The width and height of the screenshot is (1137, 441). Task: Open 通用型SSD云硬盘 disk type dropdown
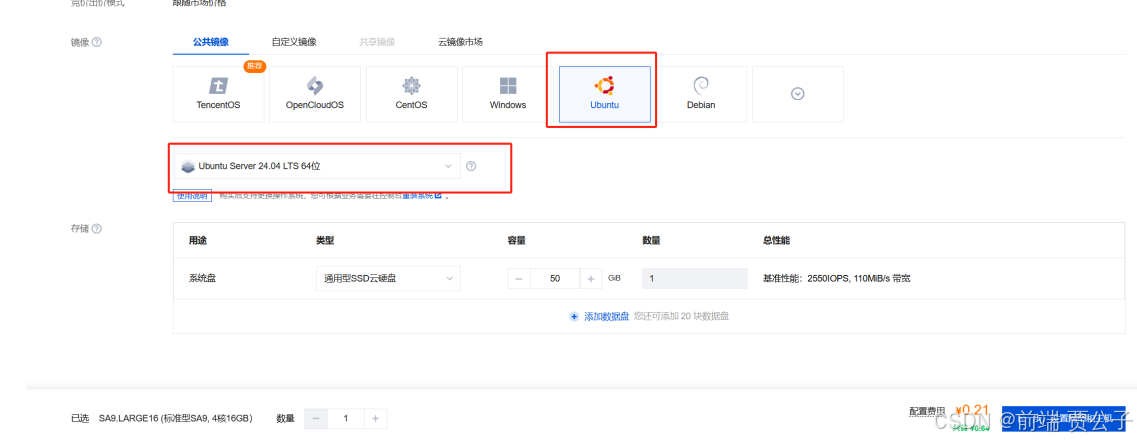tap(388, 279)
